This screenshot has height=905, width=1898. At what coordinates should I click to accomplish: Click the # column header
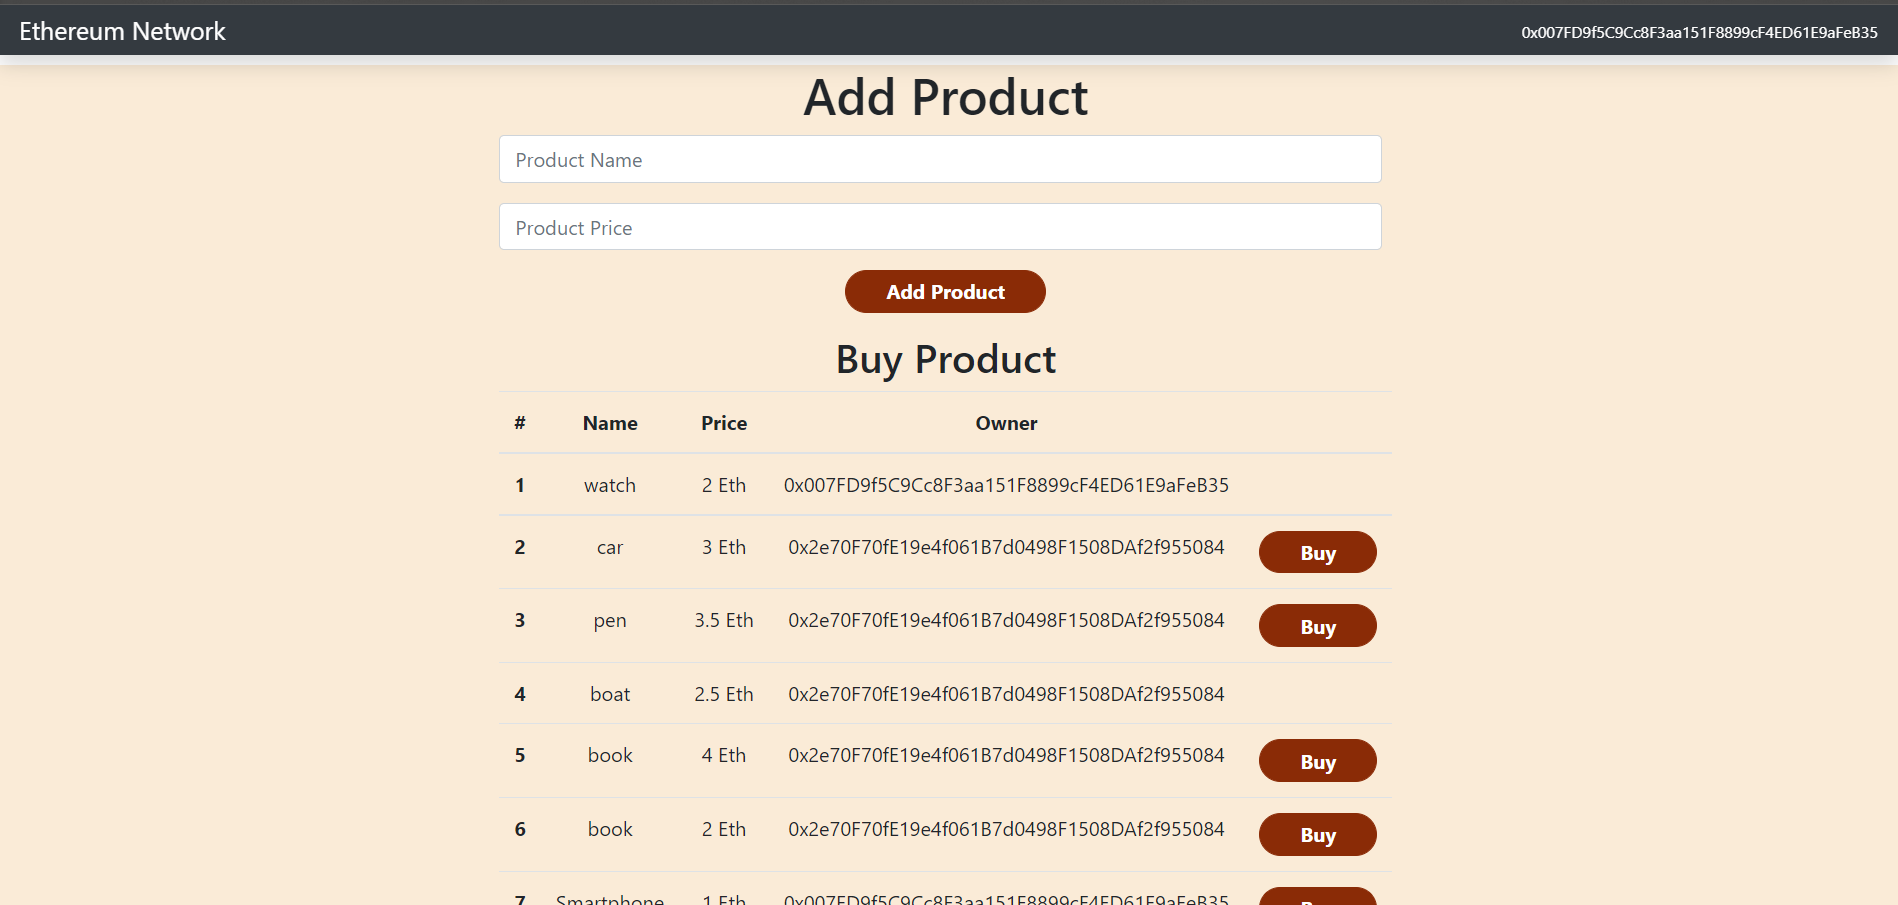[520, 423]
